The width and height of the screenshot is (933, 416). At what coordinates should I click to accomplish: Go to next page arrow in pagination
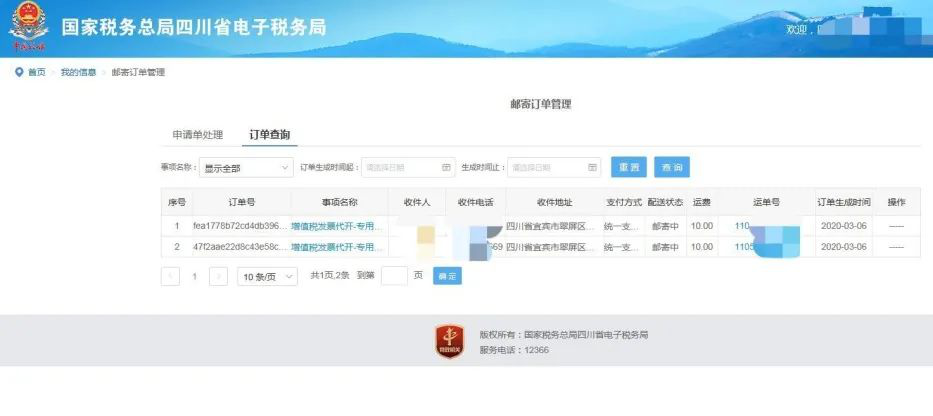tap(218, 276)
